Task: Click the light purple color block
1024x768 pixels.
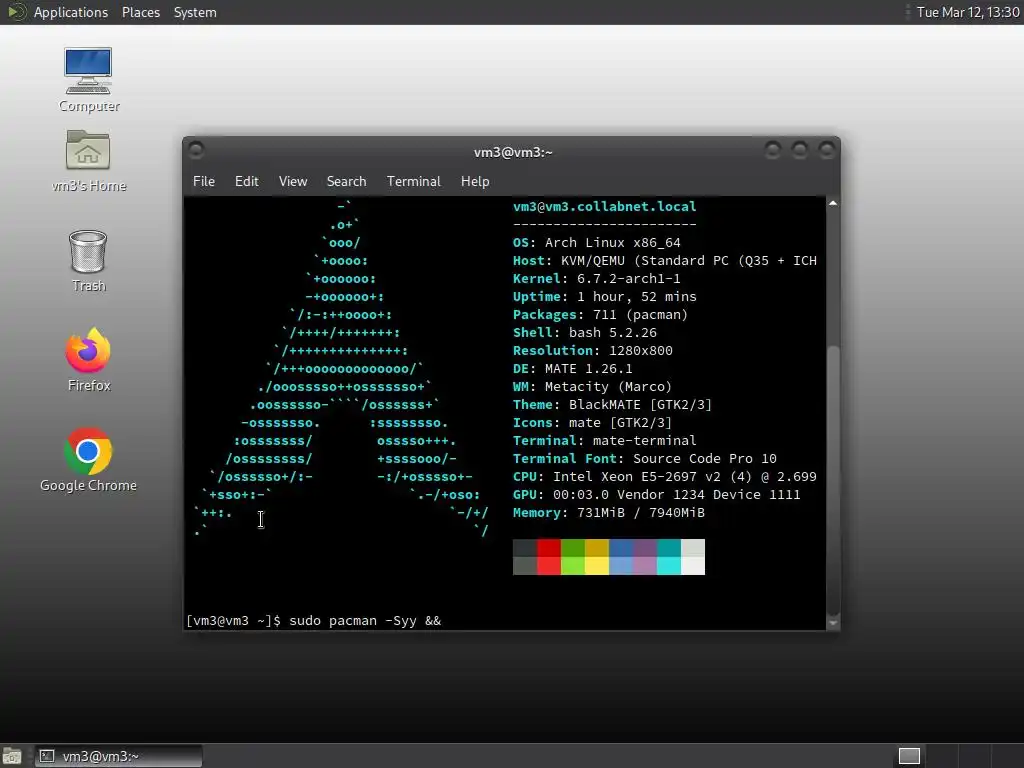Action: [x=645, y=566]
